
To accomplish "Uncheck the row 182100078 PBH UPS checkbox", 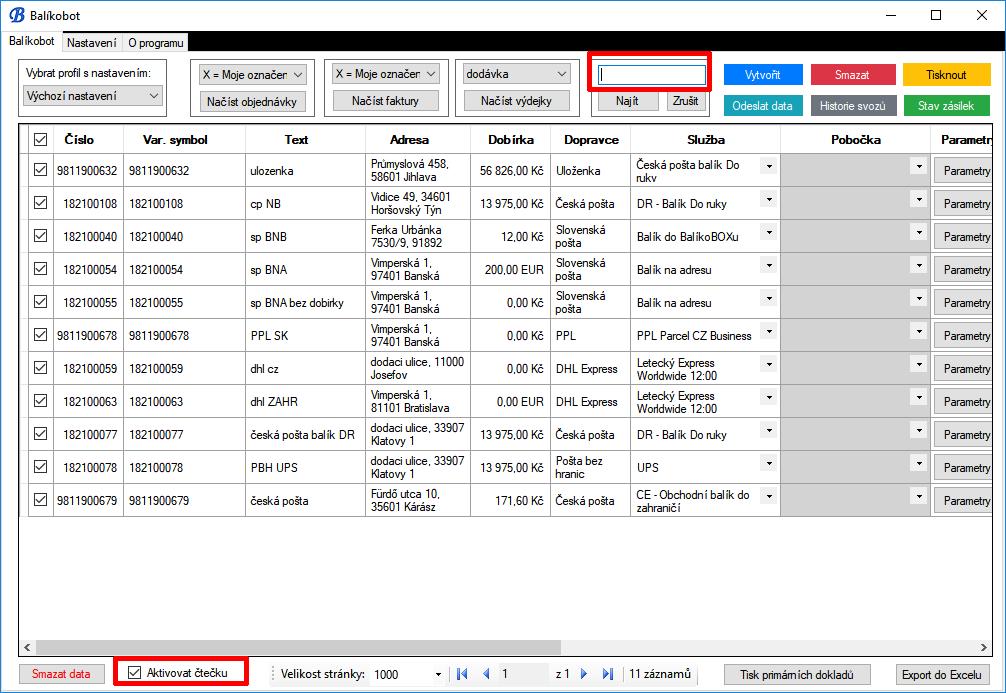I will [40, 466].
